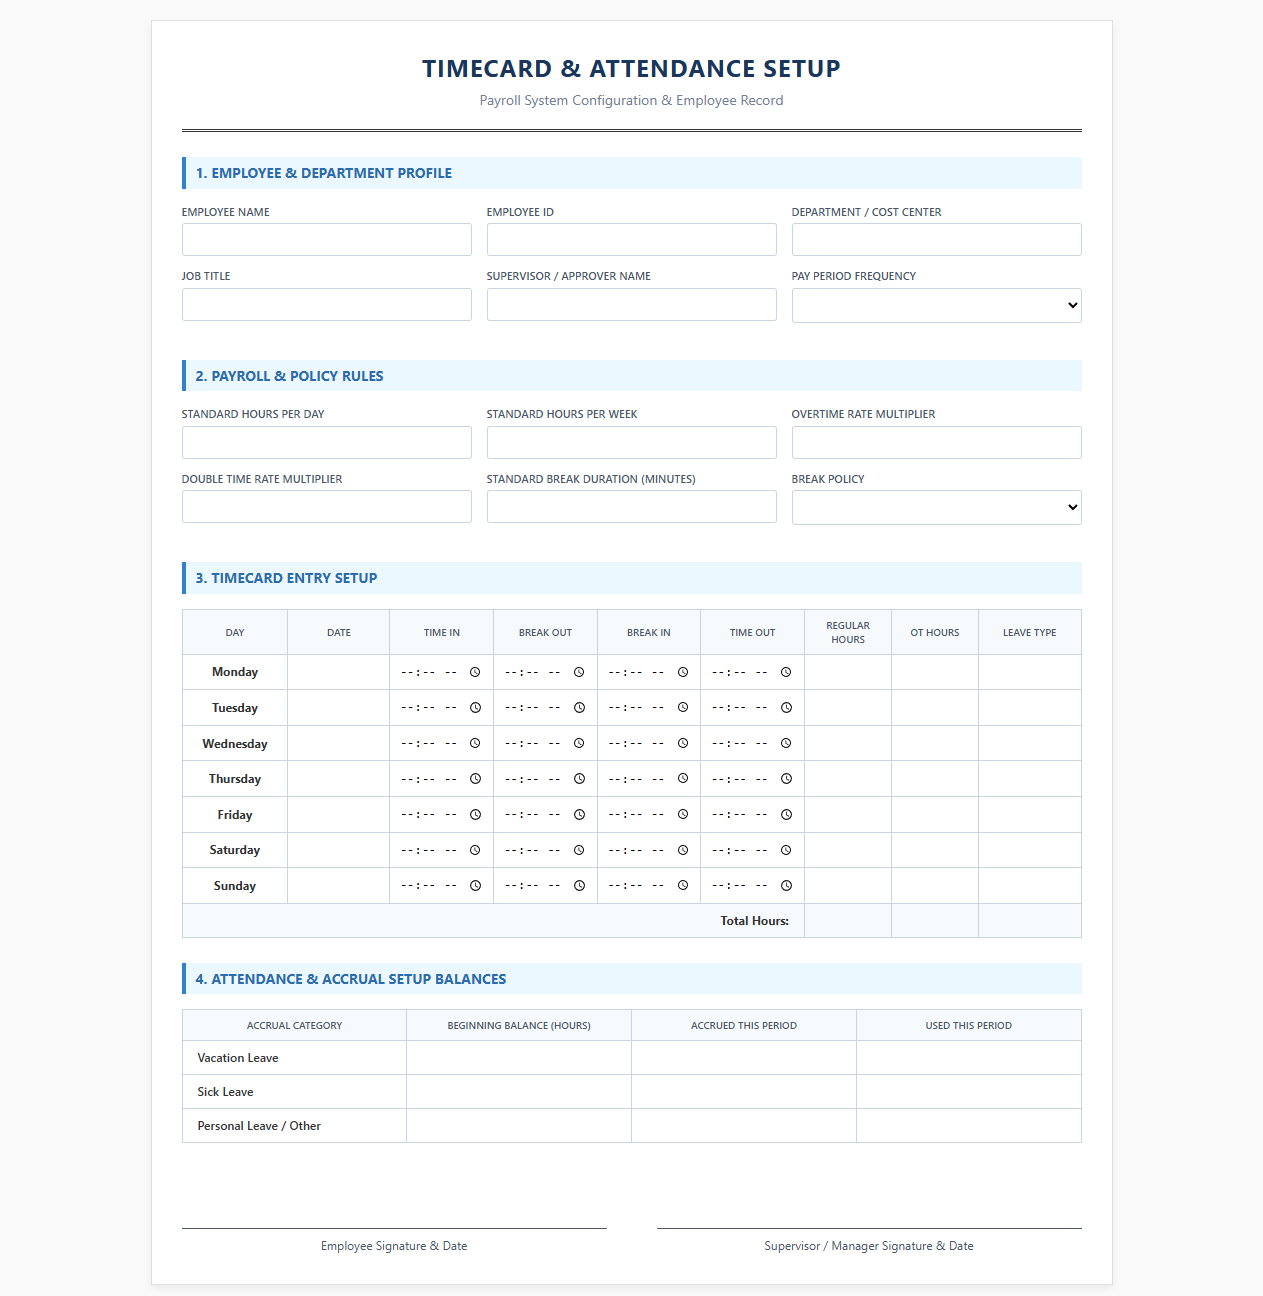This screenshot has height=1296, width=1263.
Task: Open the Wednesday Time Out clock picker
Action: [786, 743]
